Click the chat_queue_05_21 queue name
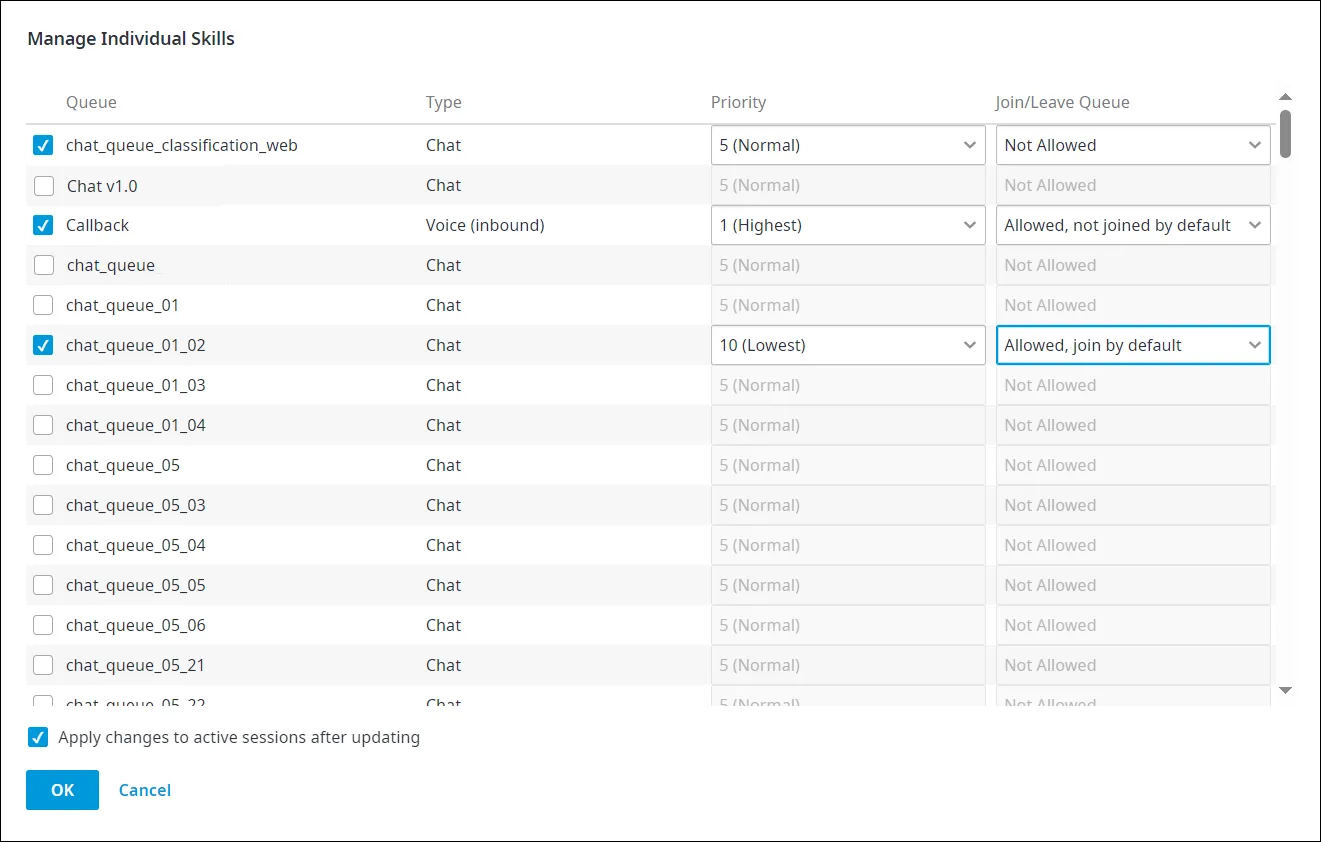This screenshot has height=842, width=1321. coord(136,665)
